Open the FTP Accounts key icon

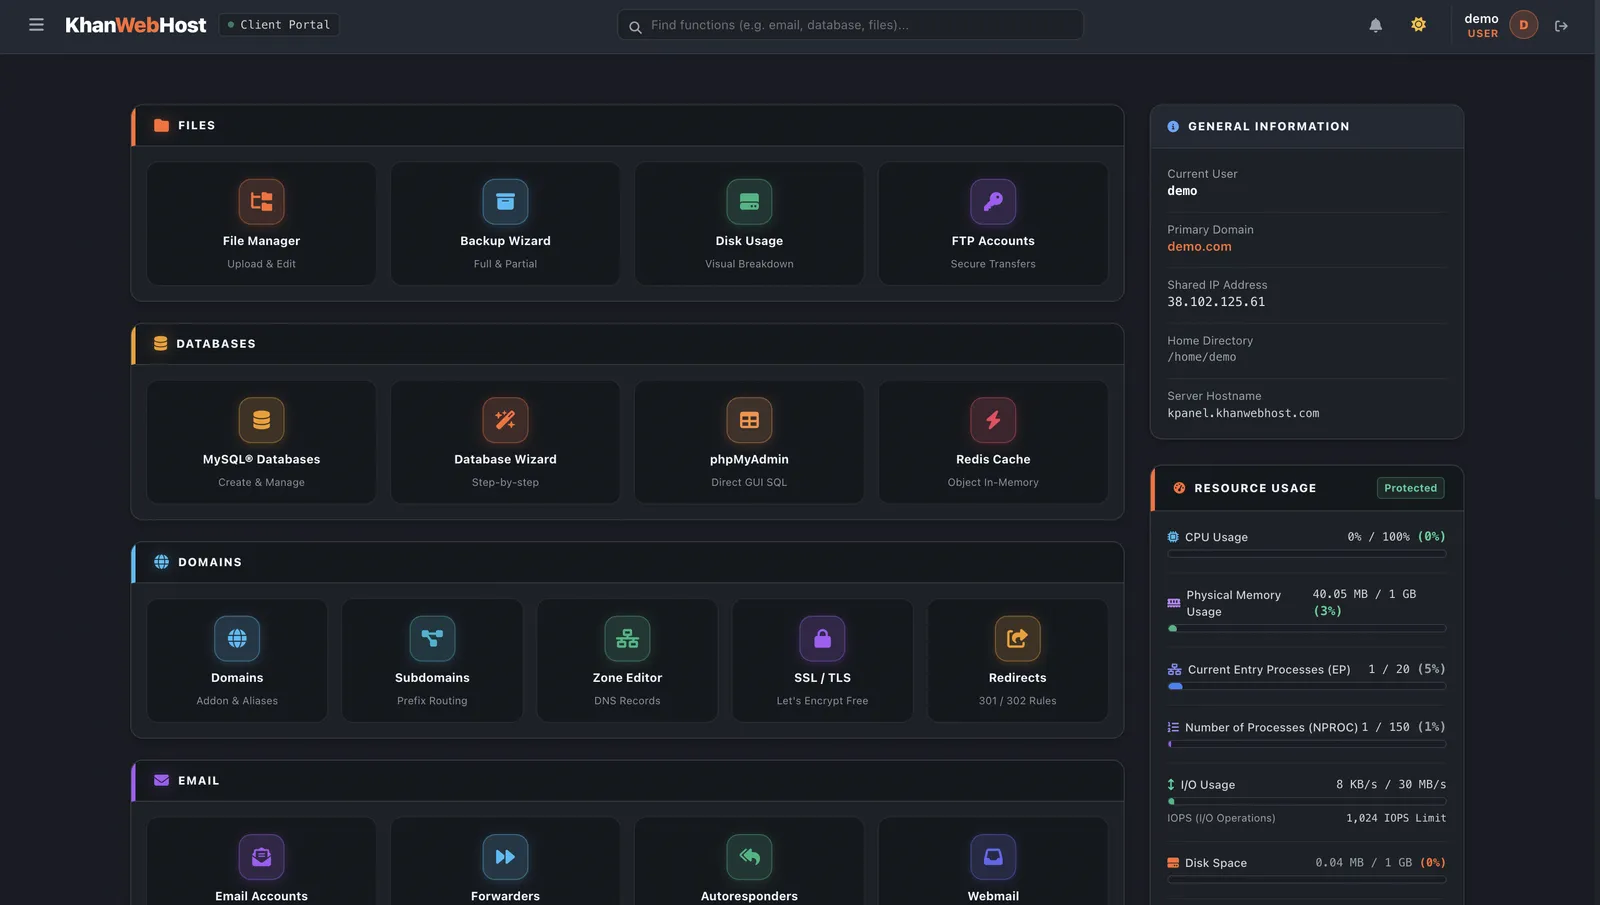993,201
